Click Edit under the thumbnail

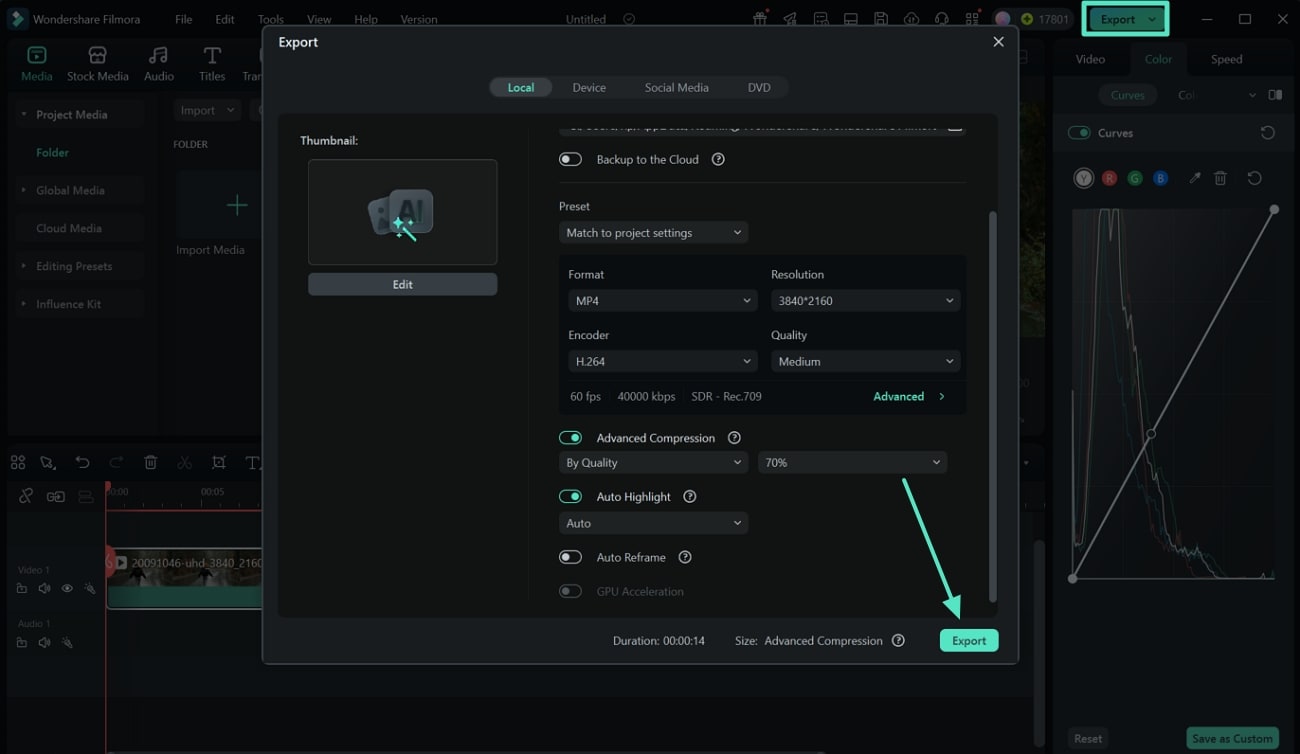tap(402, 285)
